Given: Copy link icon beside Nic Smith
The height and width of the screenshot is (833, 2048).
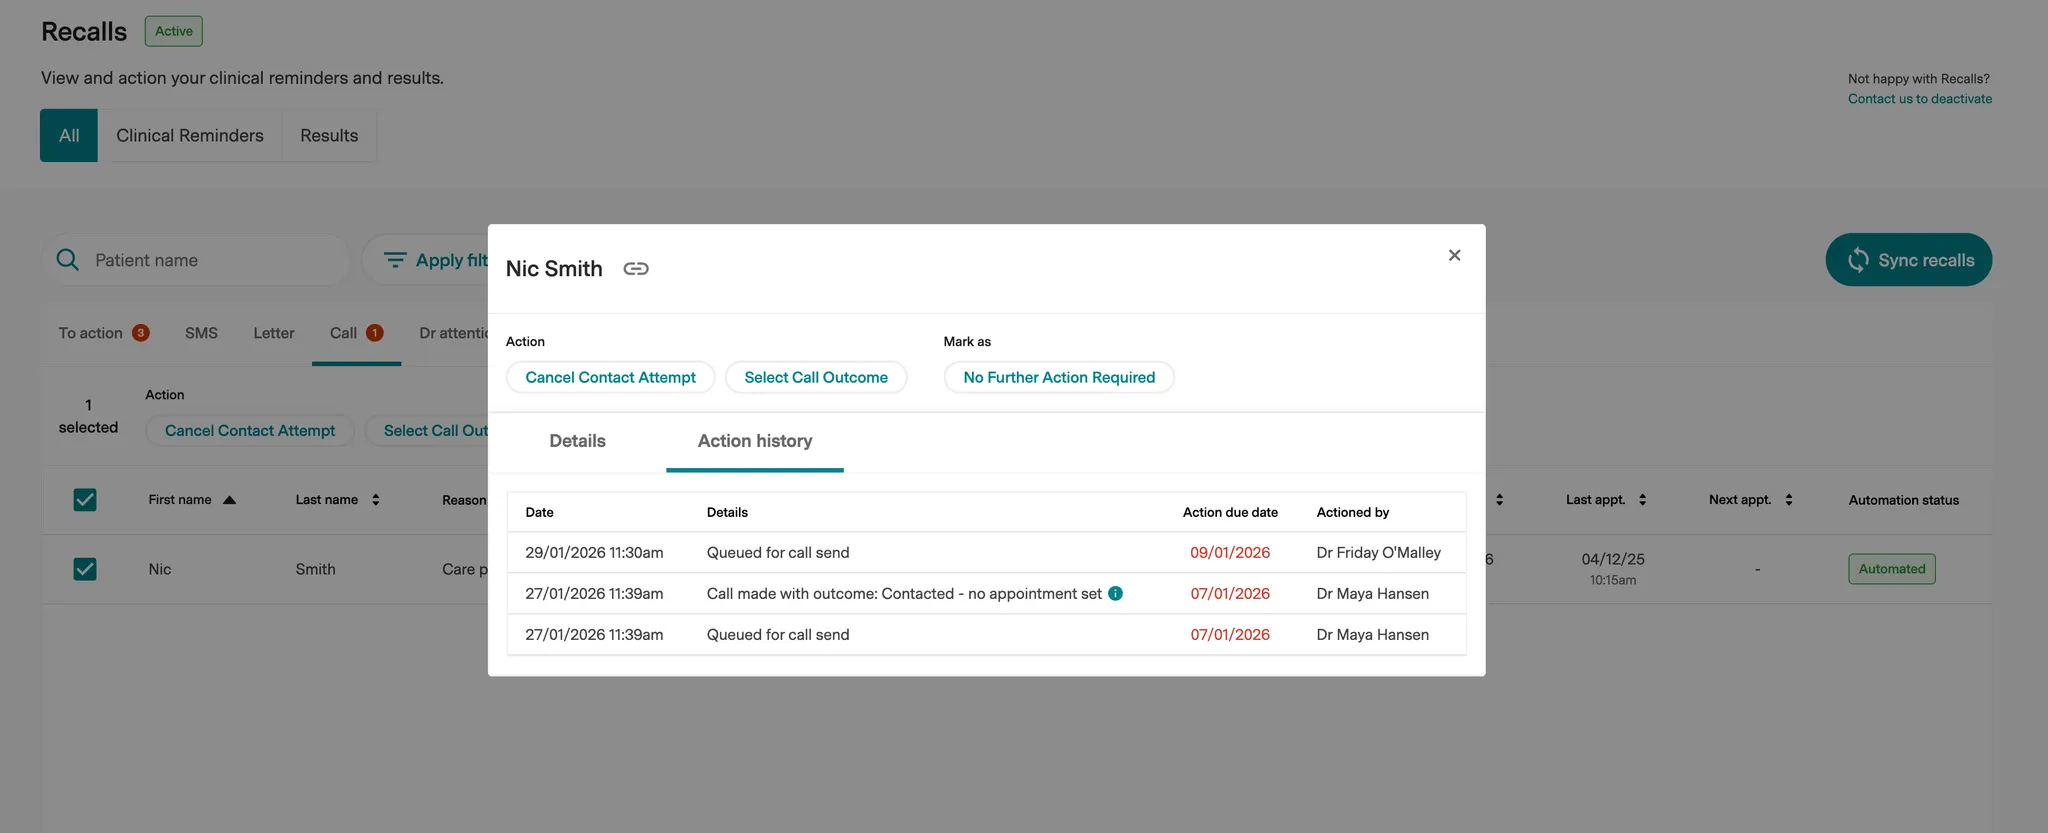Looking at the screenshot, I should point(636,269).
